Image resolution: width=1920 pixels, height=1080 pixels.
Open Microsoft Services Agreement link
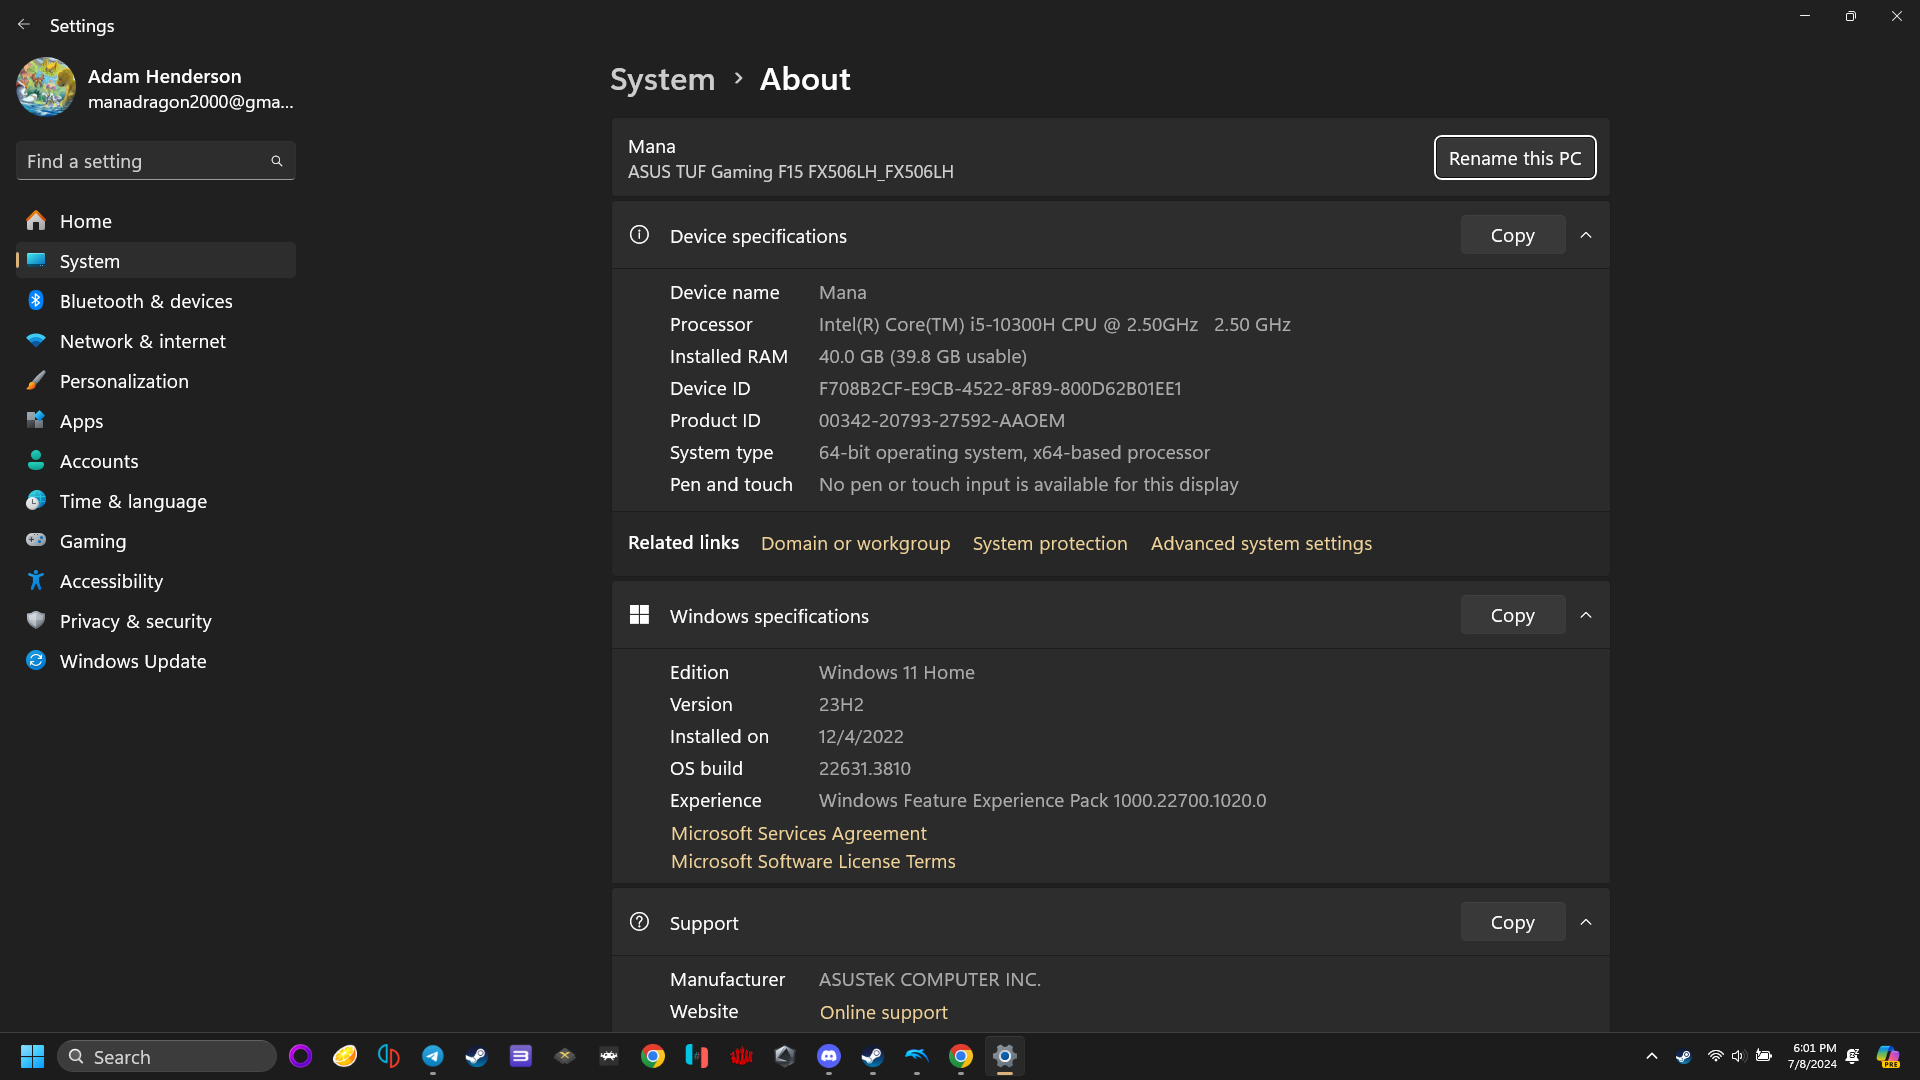pyautogui.click(x=798, y=833)
